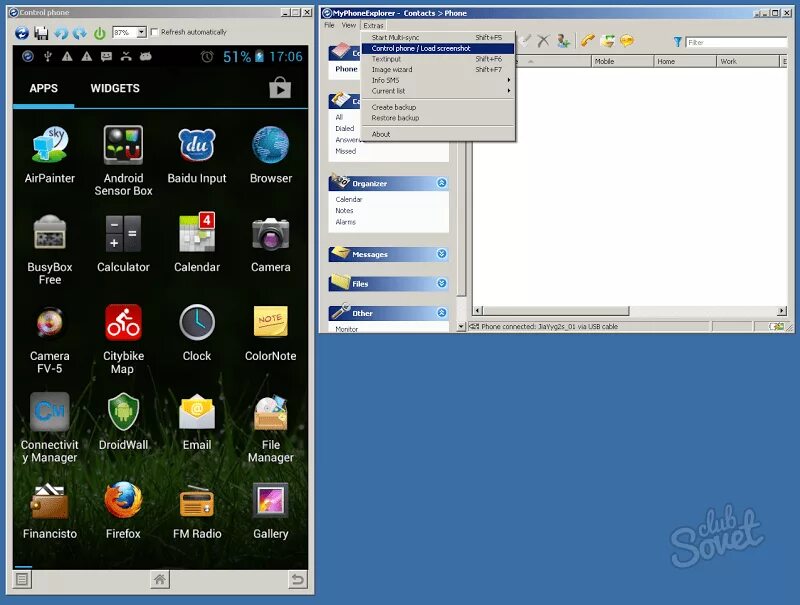Open Citybike Map app

tap(123, 339)
